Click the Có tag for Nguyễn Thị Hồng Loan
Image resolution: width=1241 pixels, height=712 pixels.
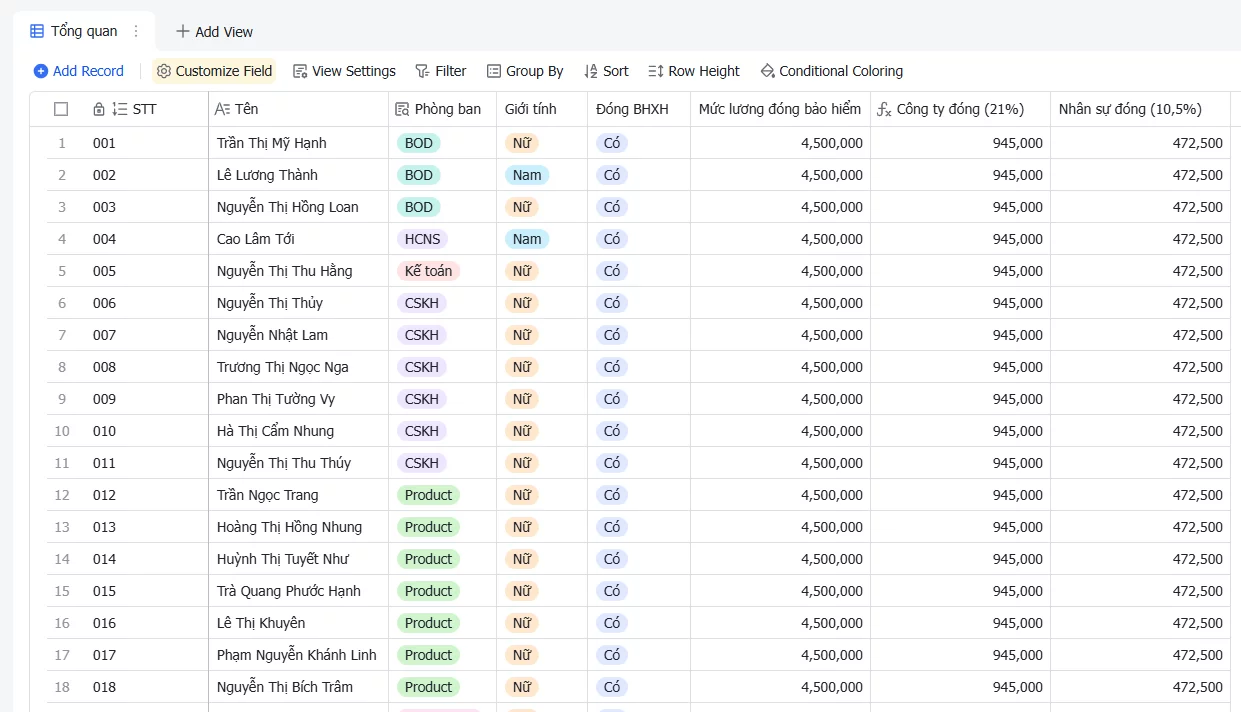pyautogui.click(x=612, y=207)
